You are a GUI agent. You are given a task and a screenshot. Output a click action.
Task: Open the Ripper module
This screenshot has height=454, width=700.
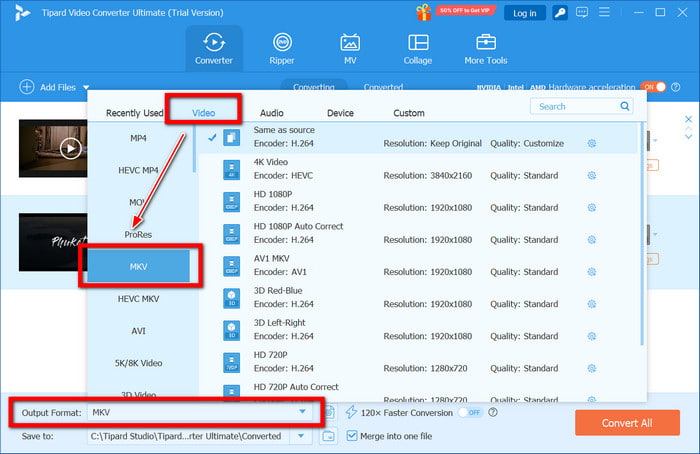pyautogui.click(x=283, y=48)
